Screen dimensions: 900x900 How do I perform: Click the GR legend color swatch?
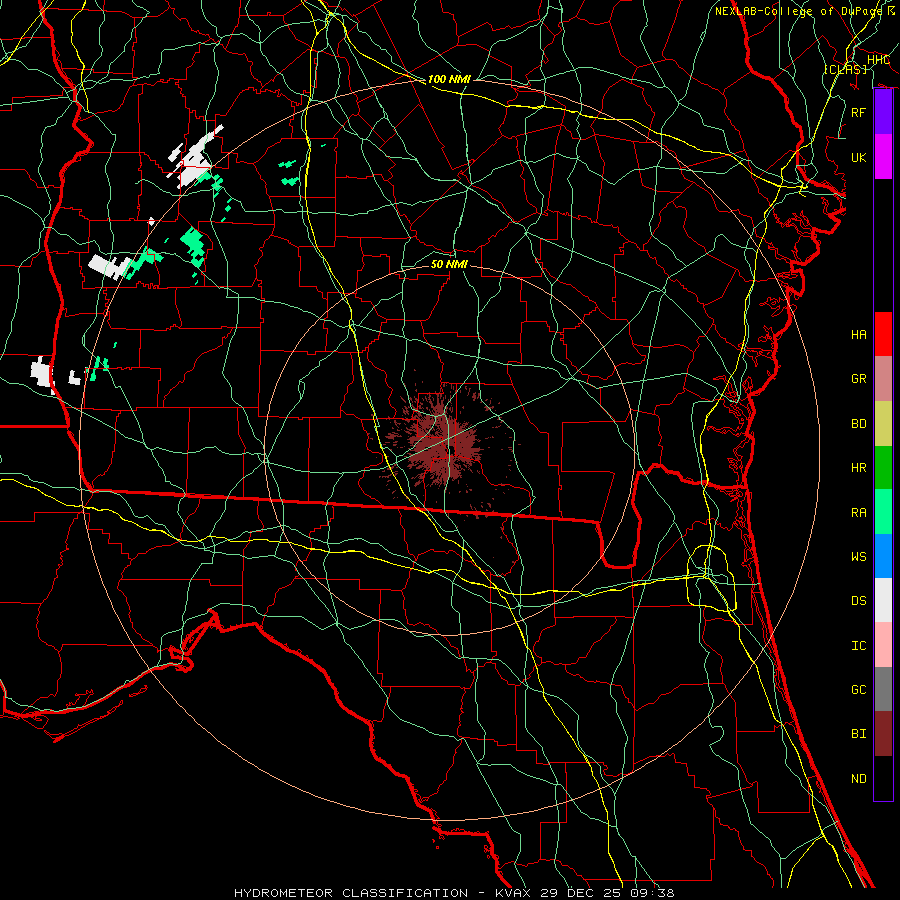click(883, 379)
